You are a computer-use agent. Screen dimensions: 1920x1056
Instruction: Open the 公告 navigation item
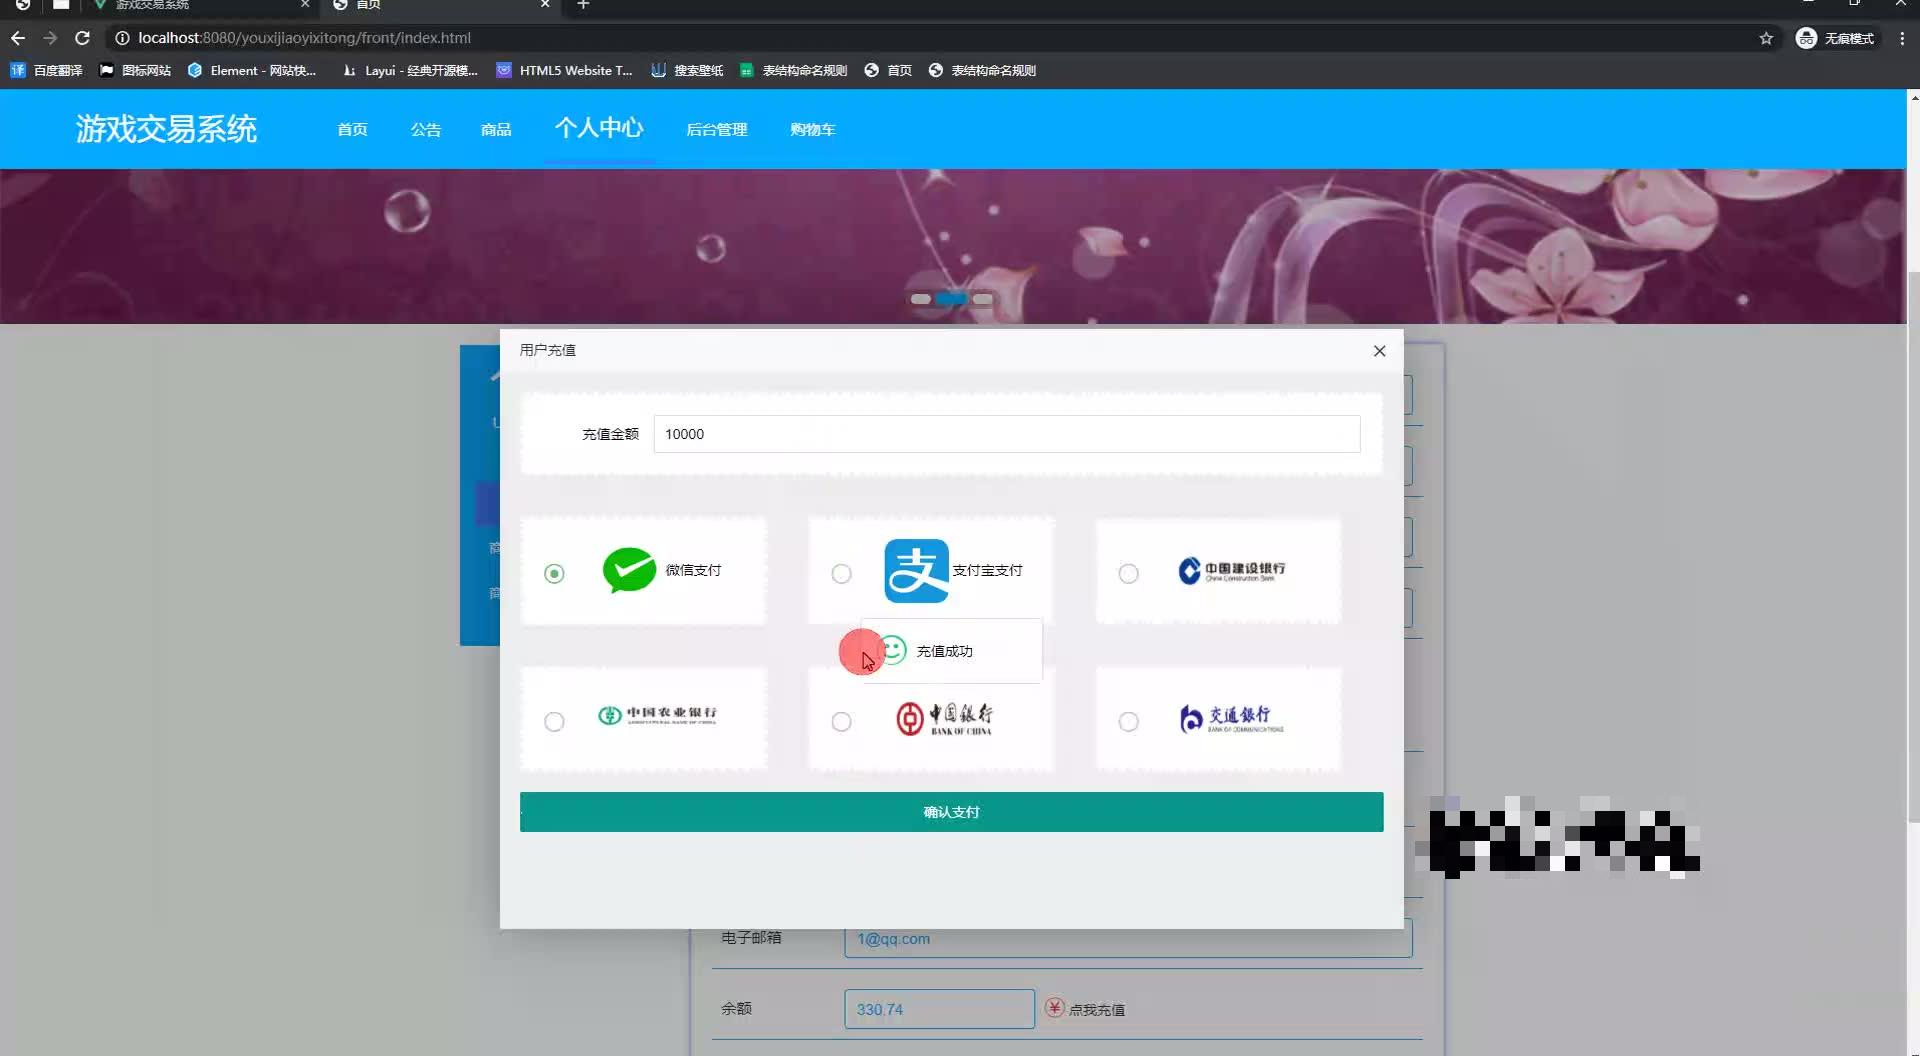[425, 130]
